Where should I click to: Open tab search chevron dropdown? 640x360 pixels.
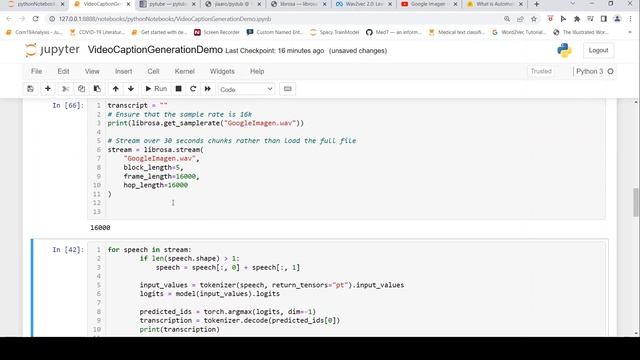(572, 4)
